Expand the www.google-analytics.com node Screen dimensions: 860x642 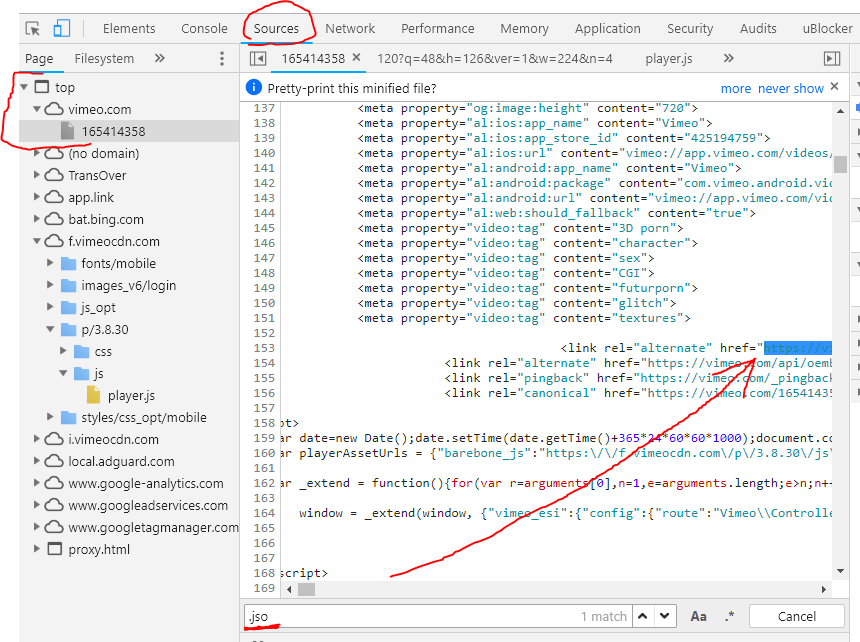tap(37, 482)
